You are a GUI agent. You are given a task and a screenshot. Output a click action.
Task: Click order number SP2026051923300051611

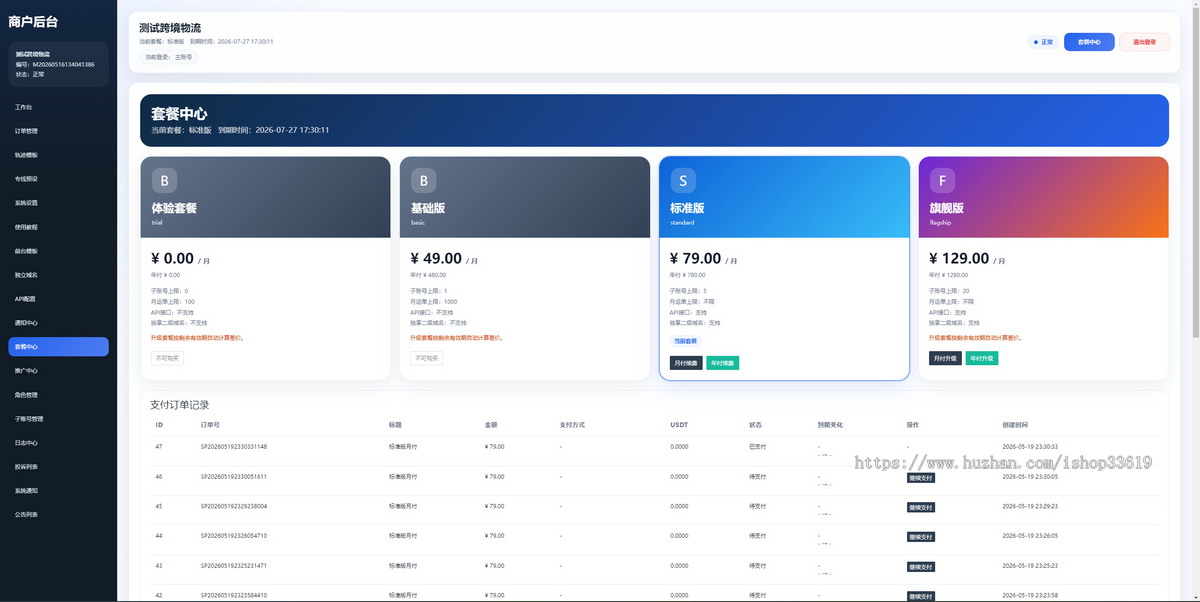[234, 476]
